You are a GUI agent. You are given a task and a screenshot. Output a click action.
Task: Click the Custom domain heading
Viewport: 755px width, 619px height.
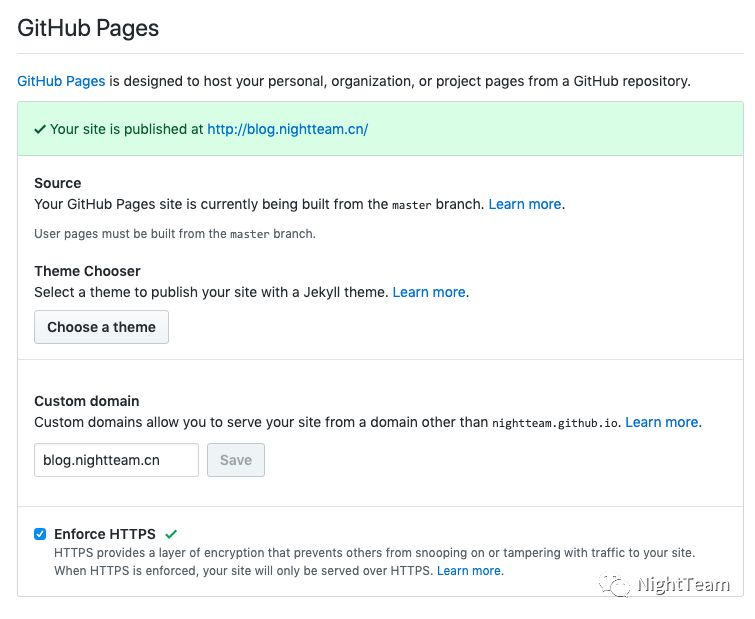(x=86, y=401)
